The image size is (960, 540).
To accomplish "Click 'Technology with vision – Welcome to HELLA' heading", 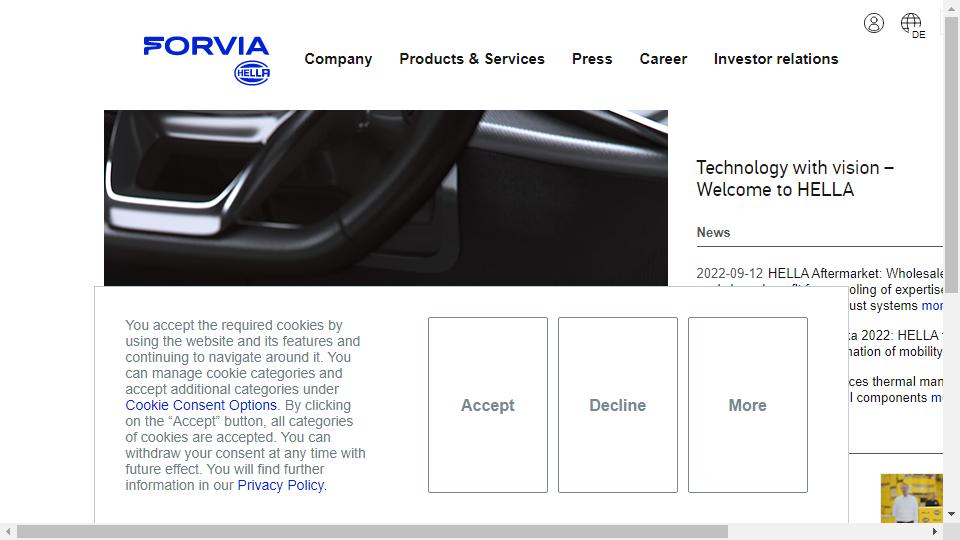I will coord(795,178).
